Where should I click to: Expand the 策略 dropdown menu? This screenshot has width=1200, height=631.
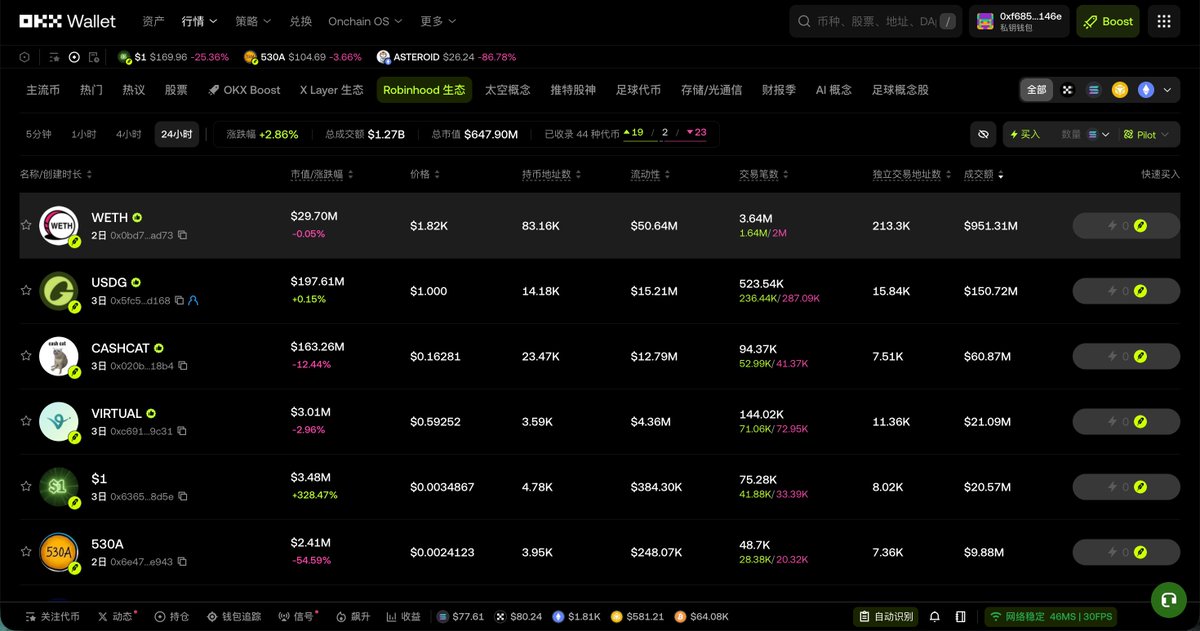pos(253,21)
